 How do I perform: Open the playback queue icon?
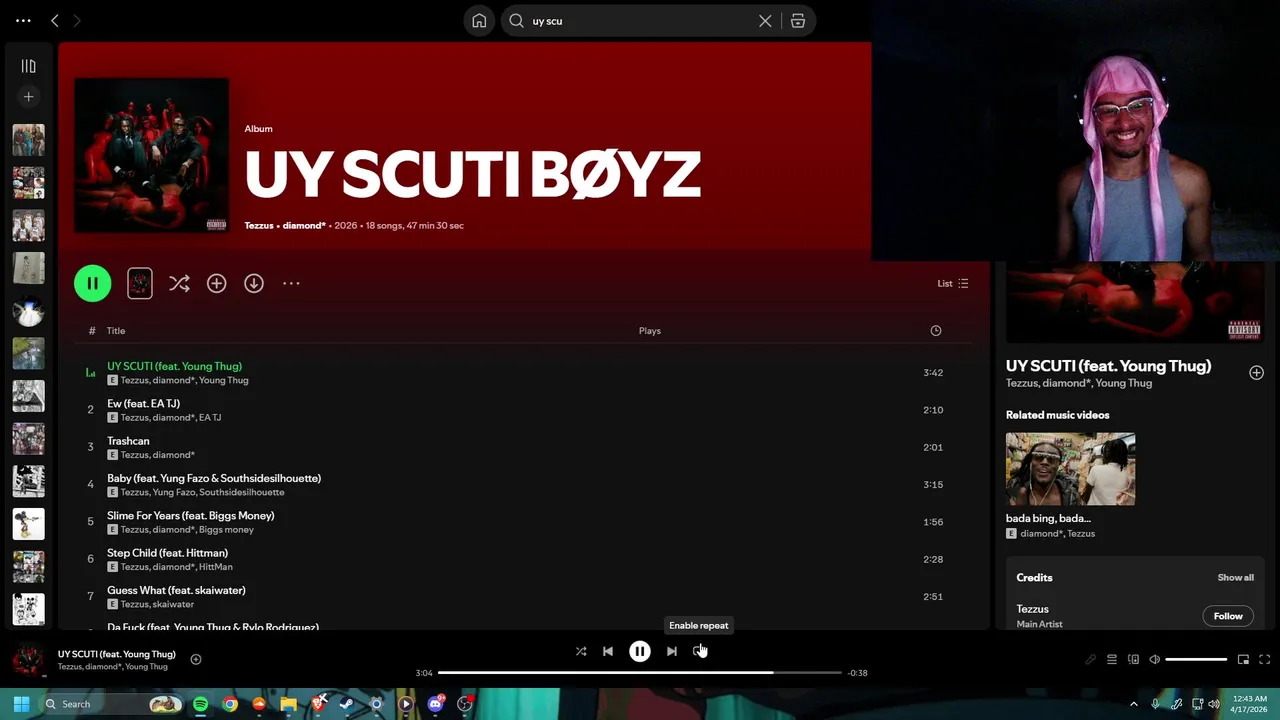(x=1111, y=659)
